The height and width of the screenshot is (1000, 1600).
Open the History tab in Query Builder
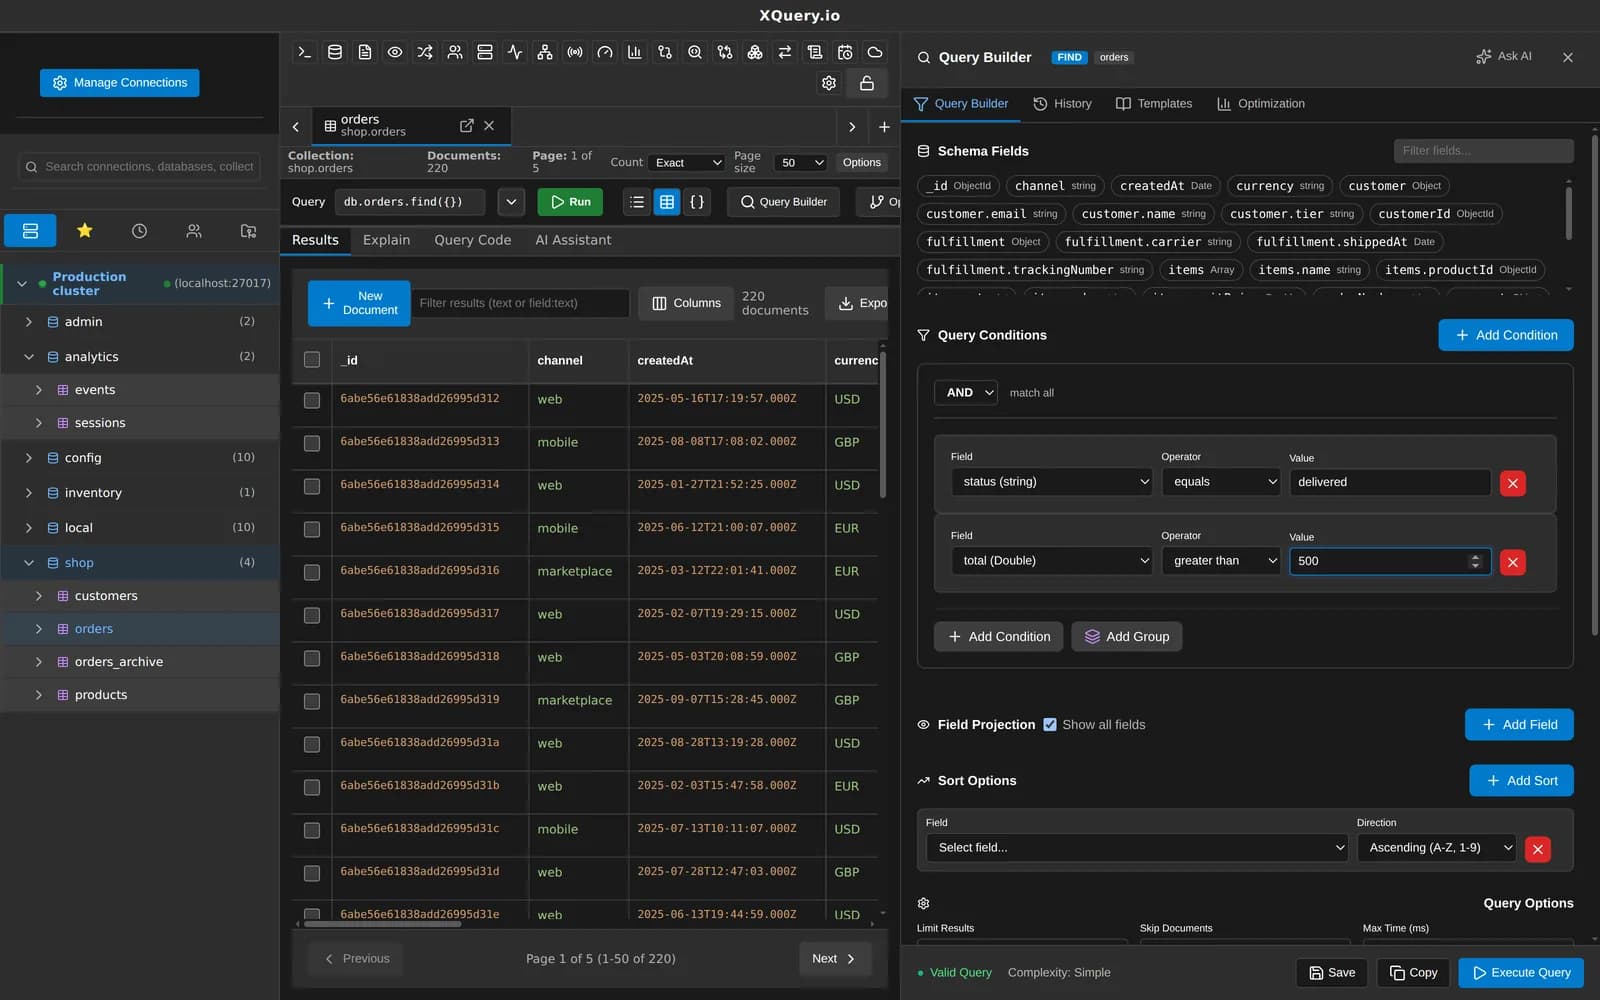(1062, 103)
